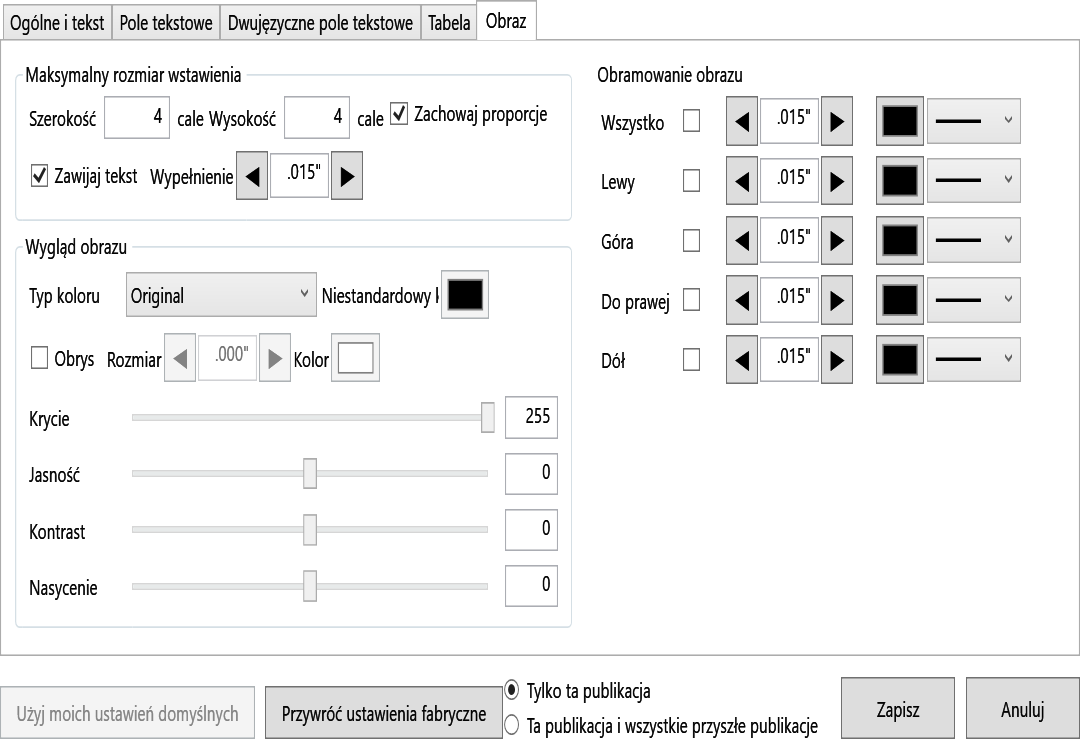
Task: Click the Wypełnienie .015" value field
Action: tap(300, 175)
